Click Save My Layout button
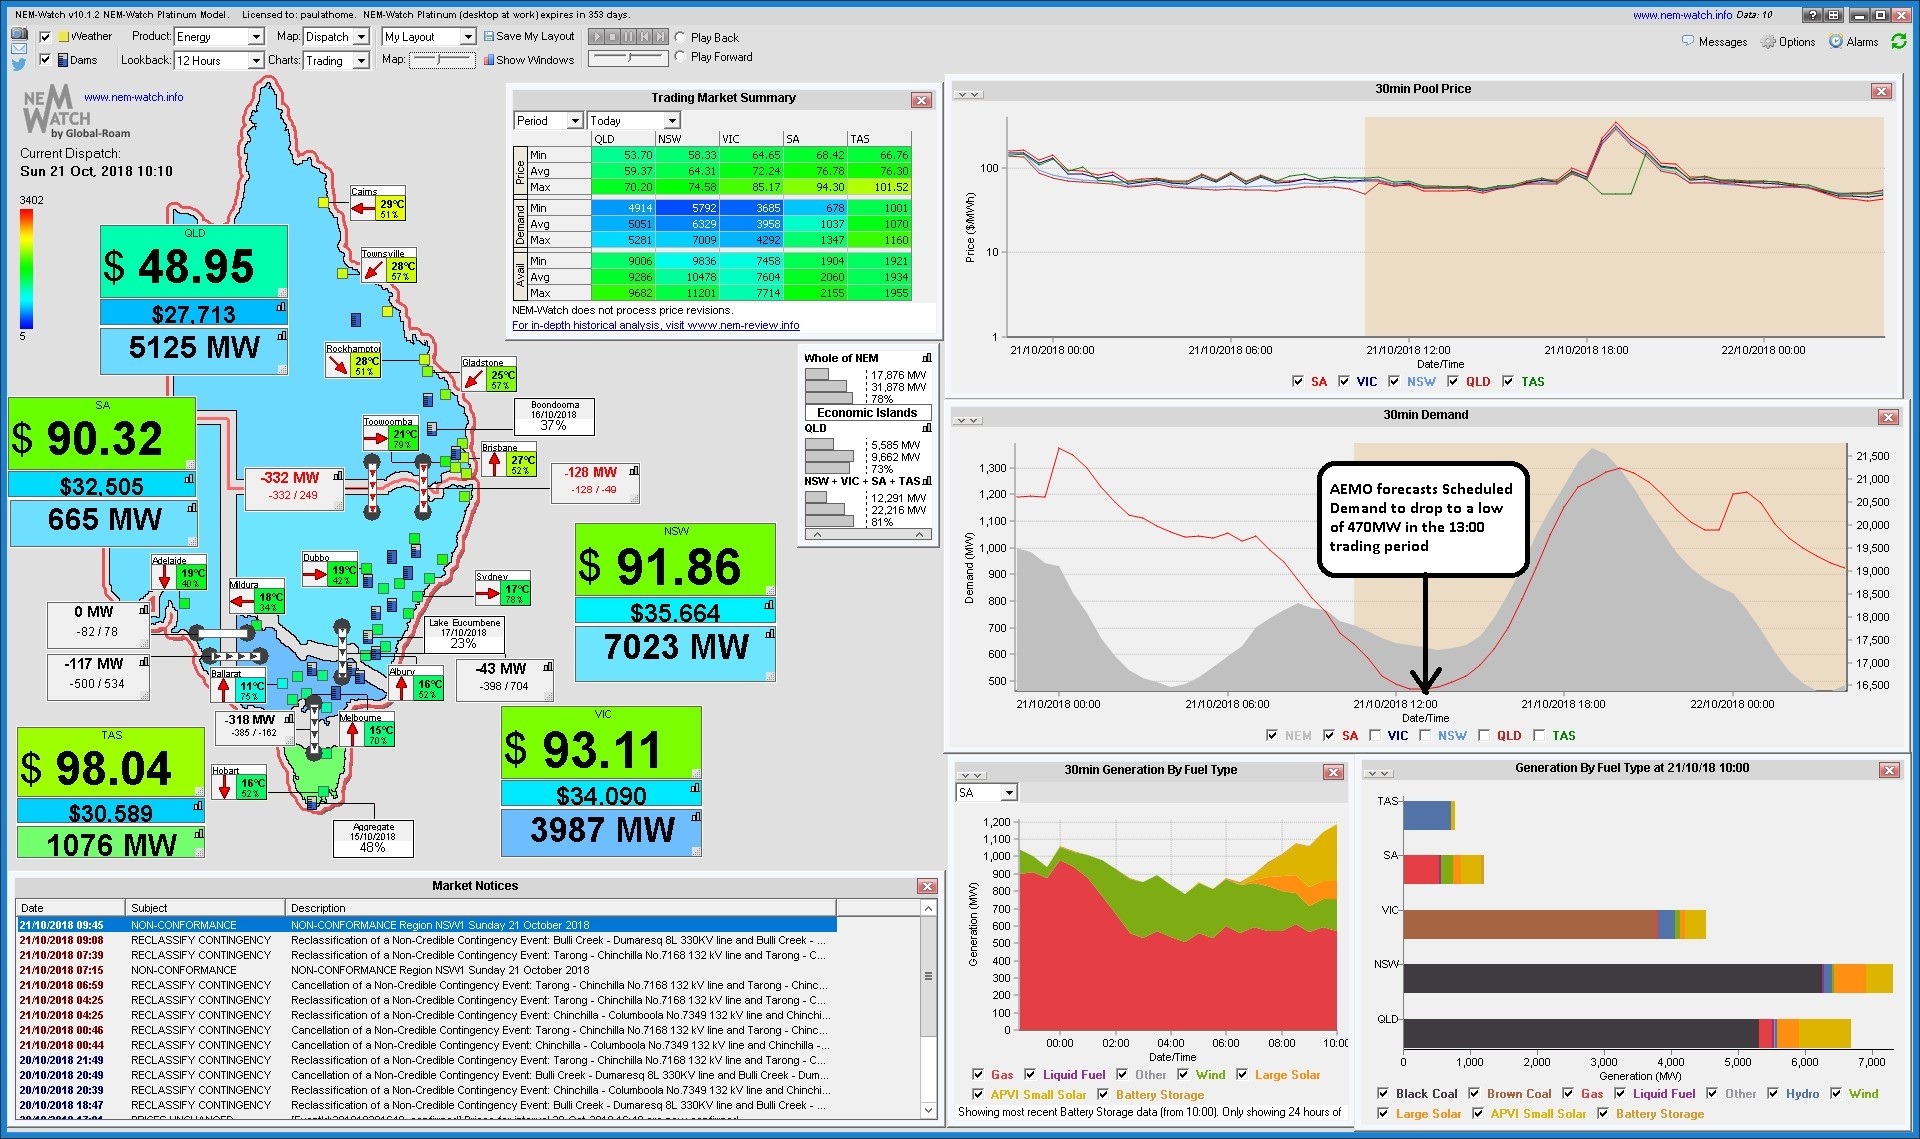This screenshot has width=1920, height=1139. pyautogui.click(x=529, y=37)
